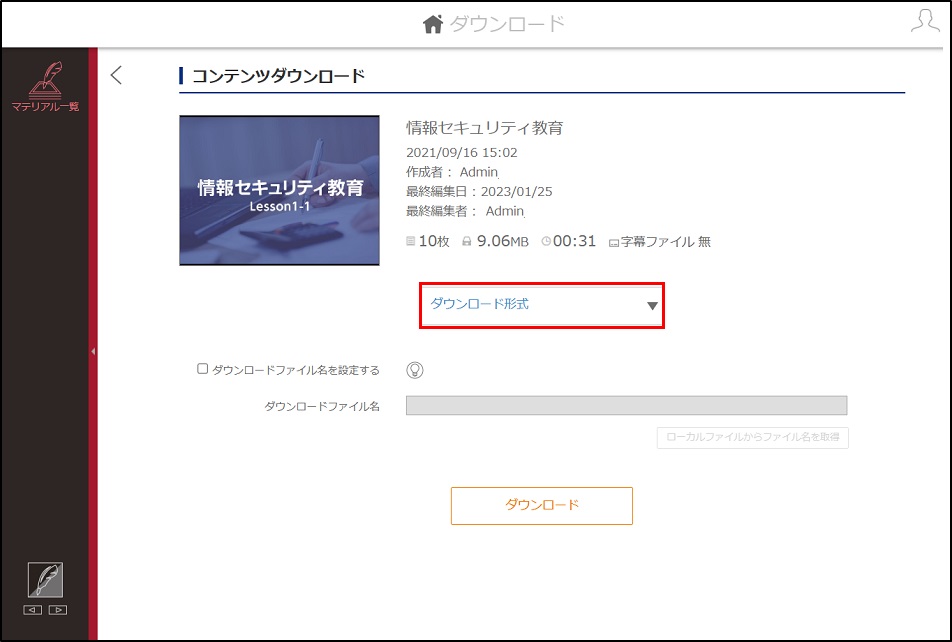Click the clock icon beside 00:31
Viewport: 952px width, 642px height.
pyautogui.click(x=546, y=241)
